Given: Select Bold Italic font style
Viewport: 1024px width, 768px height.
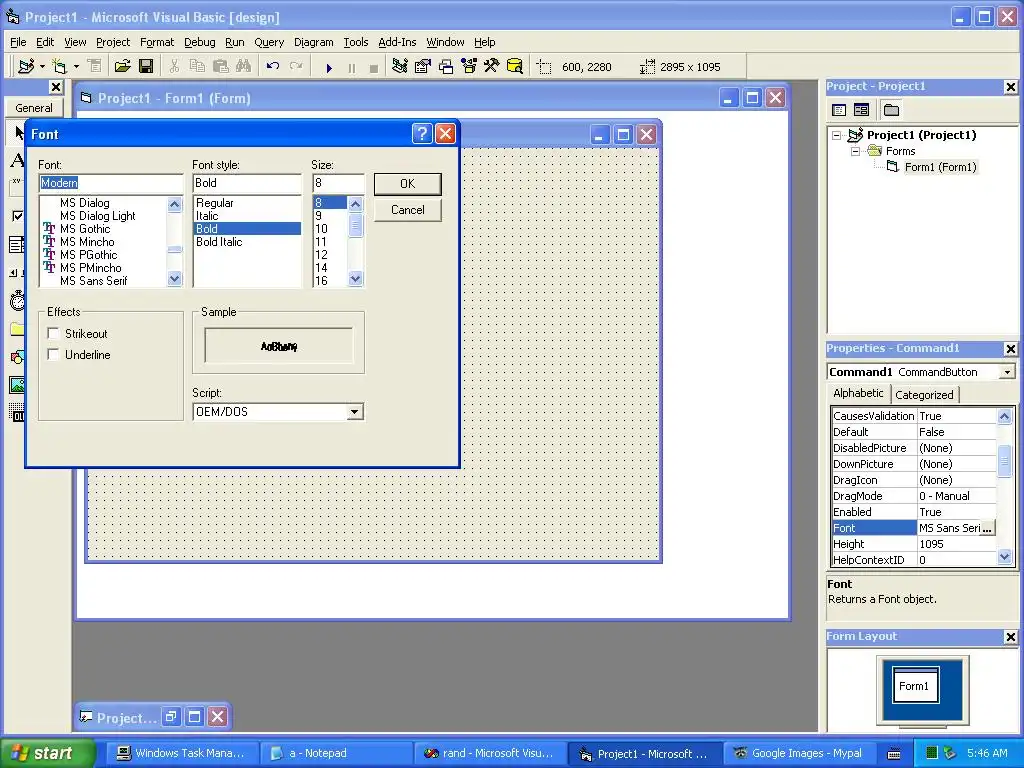Looking at the screenshot, I should pos(219,242).
